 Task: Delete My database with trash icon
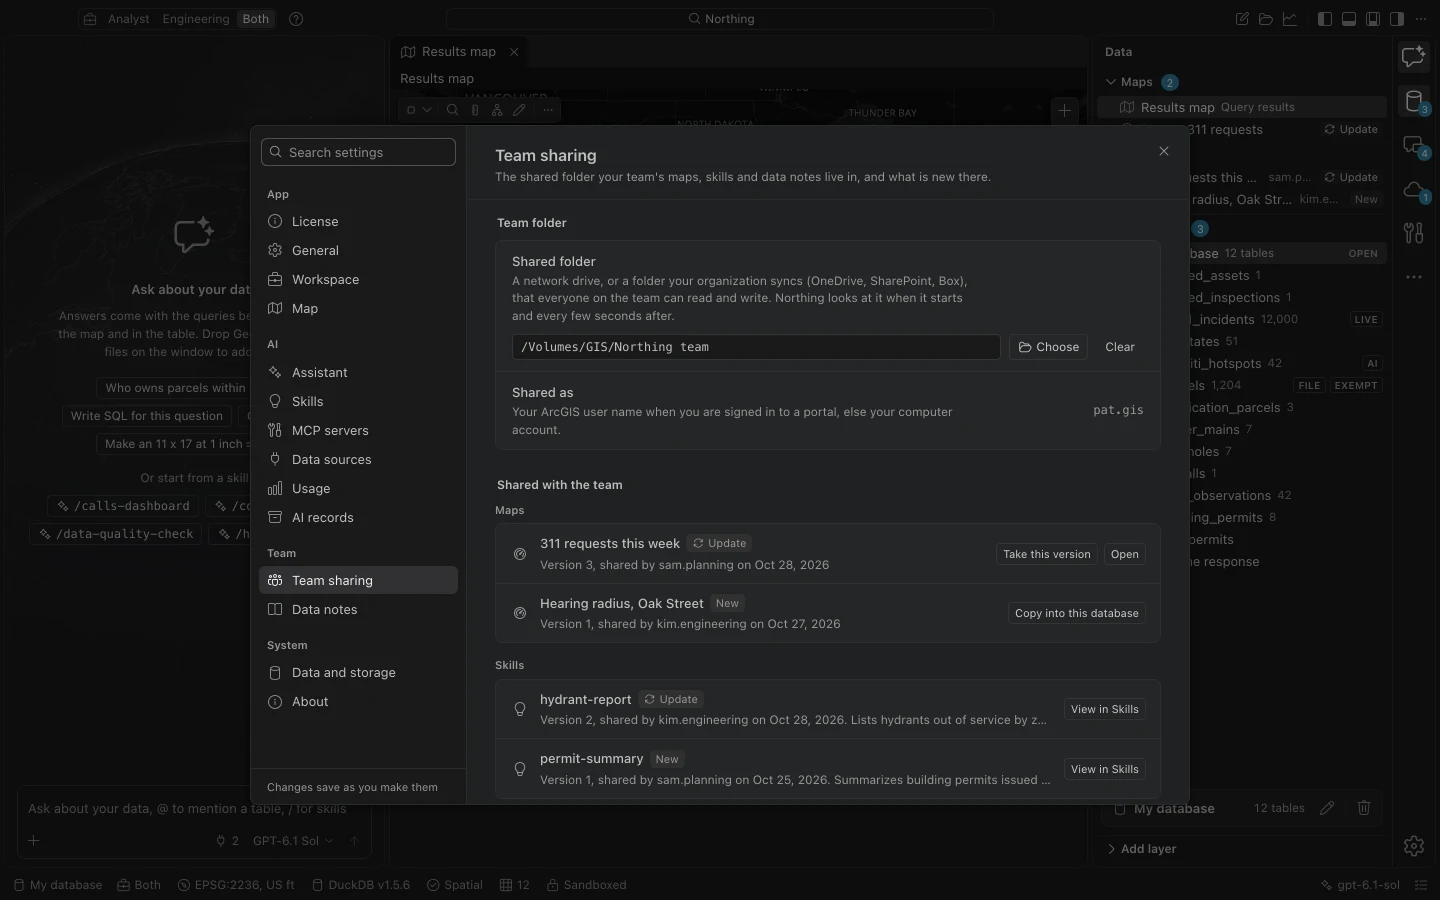1364,808
